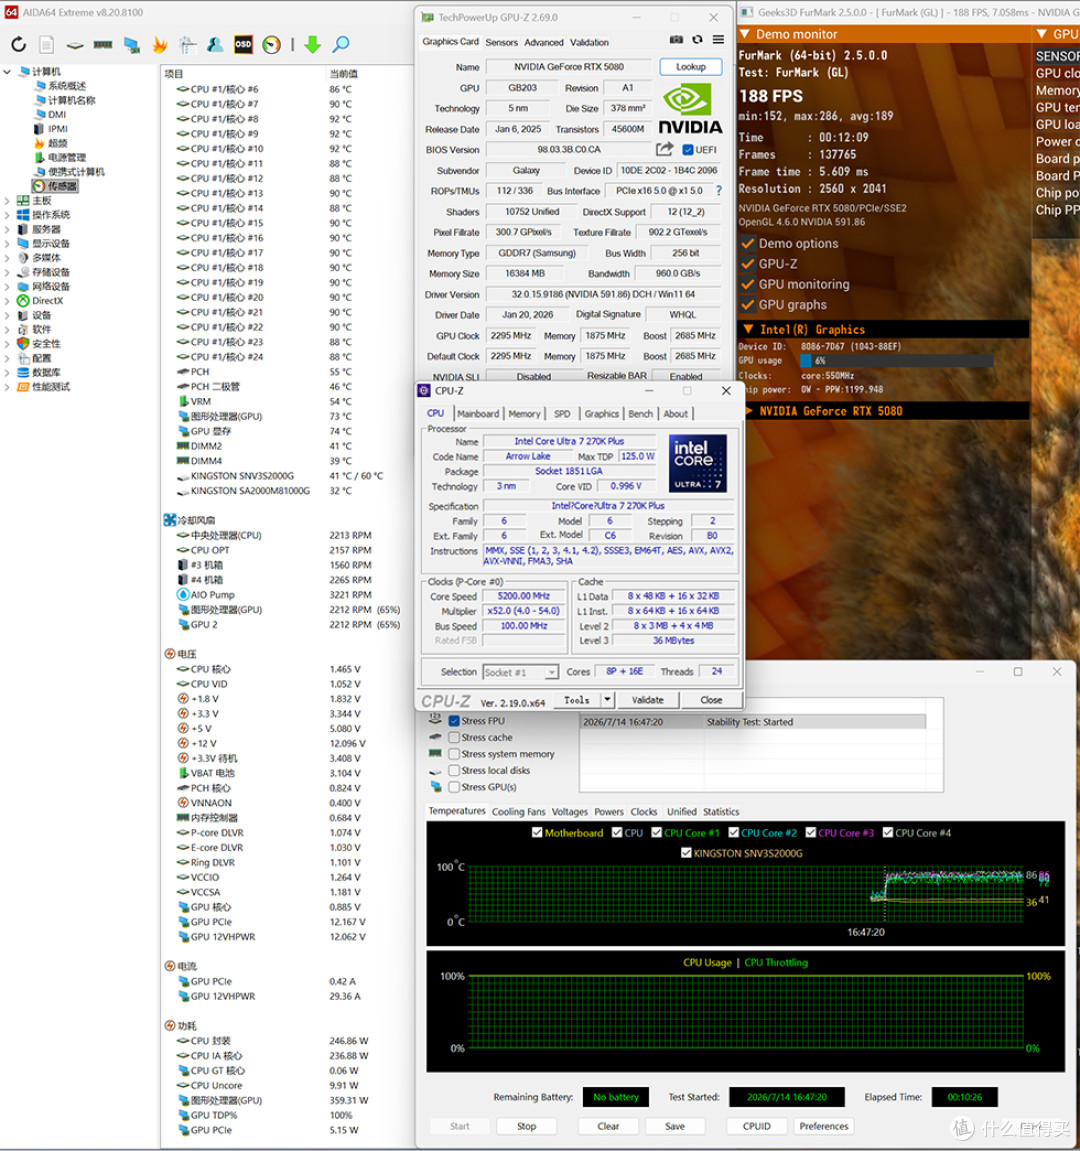The height and width of the screenshot is (1151, 1080).
Task: Collapse the 计算机 tree node
Action: (7, 71)
